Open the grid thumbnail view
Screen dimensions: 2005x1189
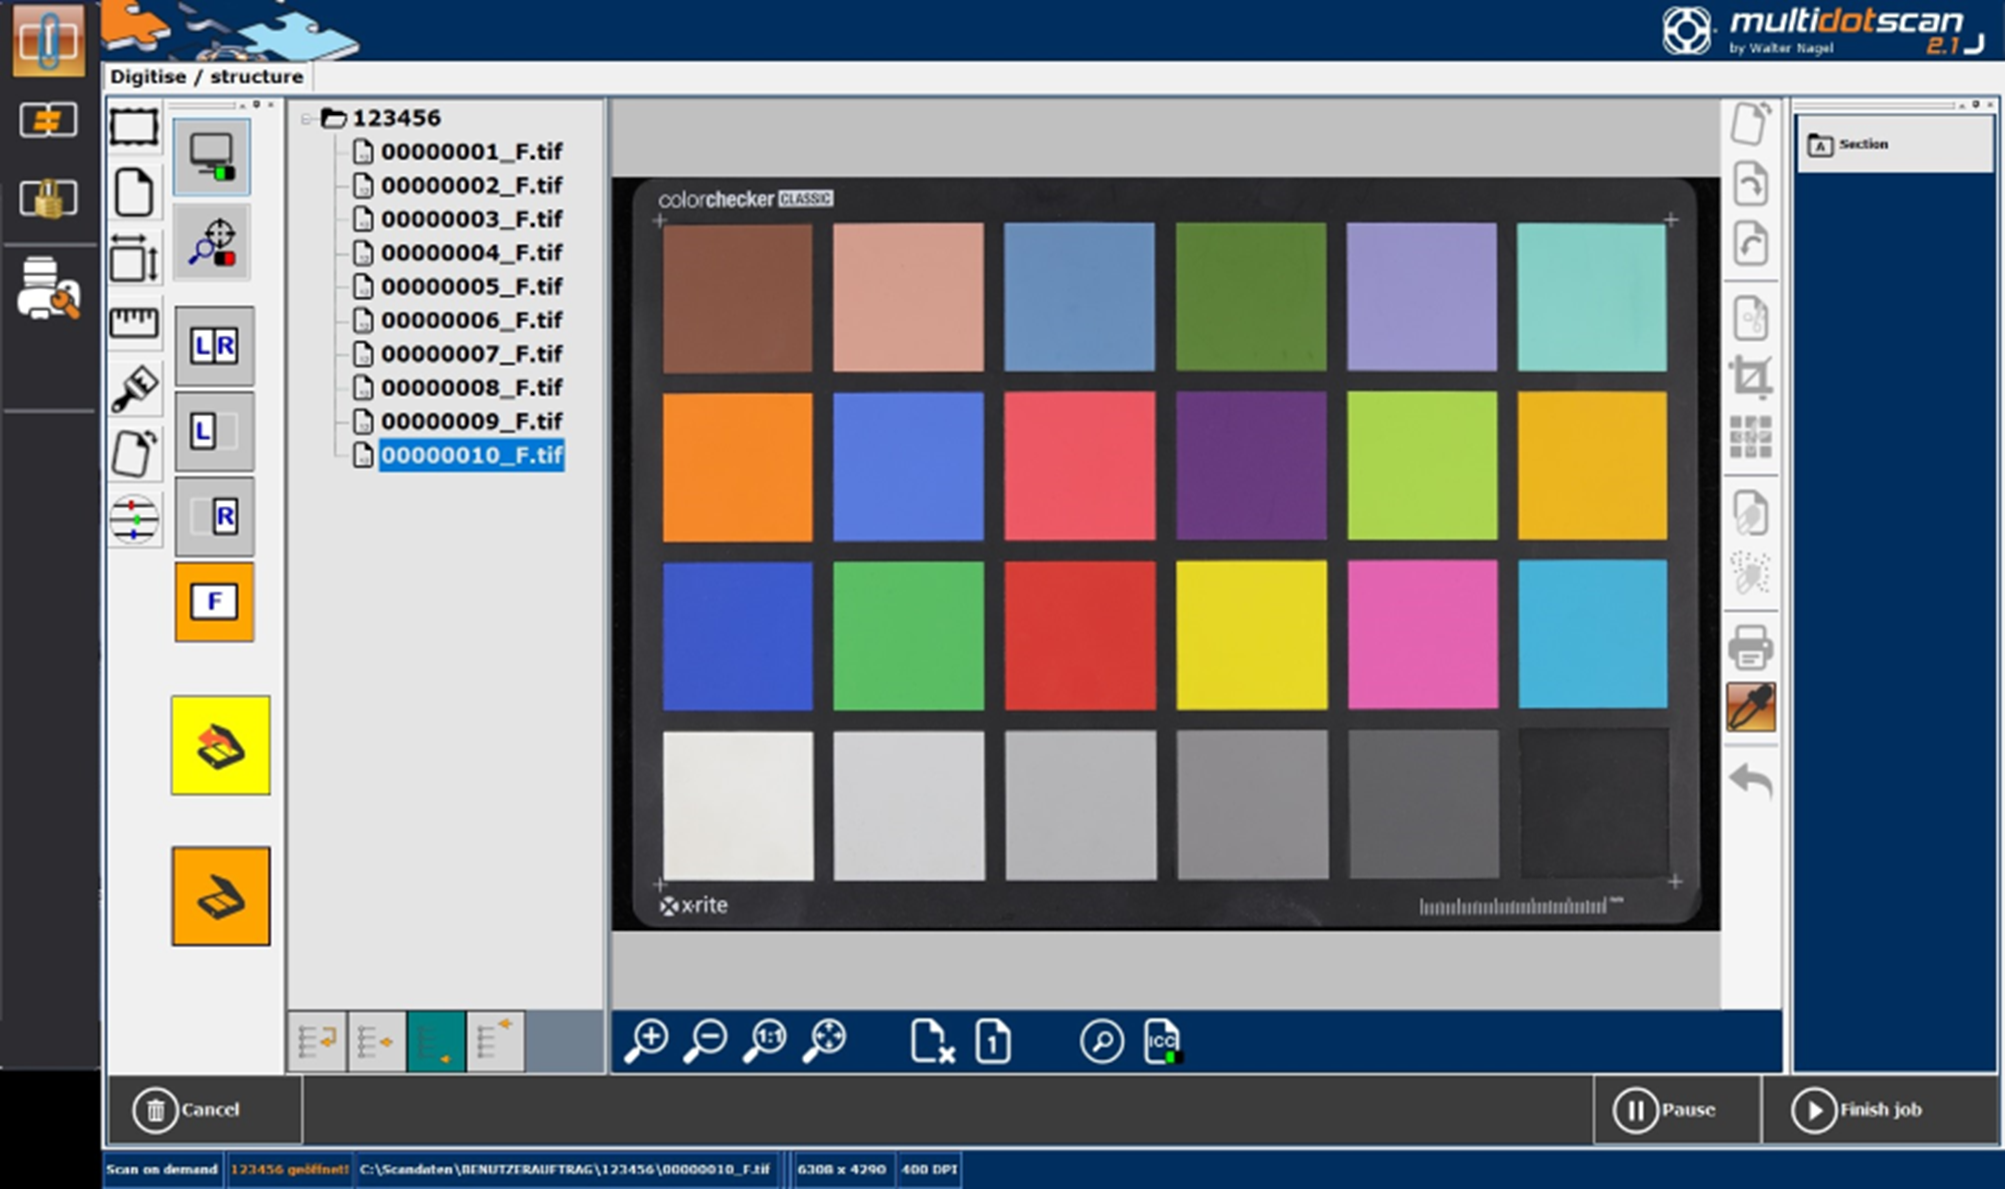coord(1750,438)
